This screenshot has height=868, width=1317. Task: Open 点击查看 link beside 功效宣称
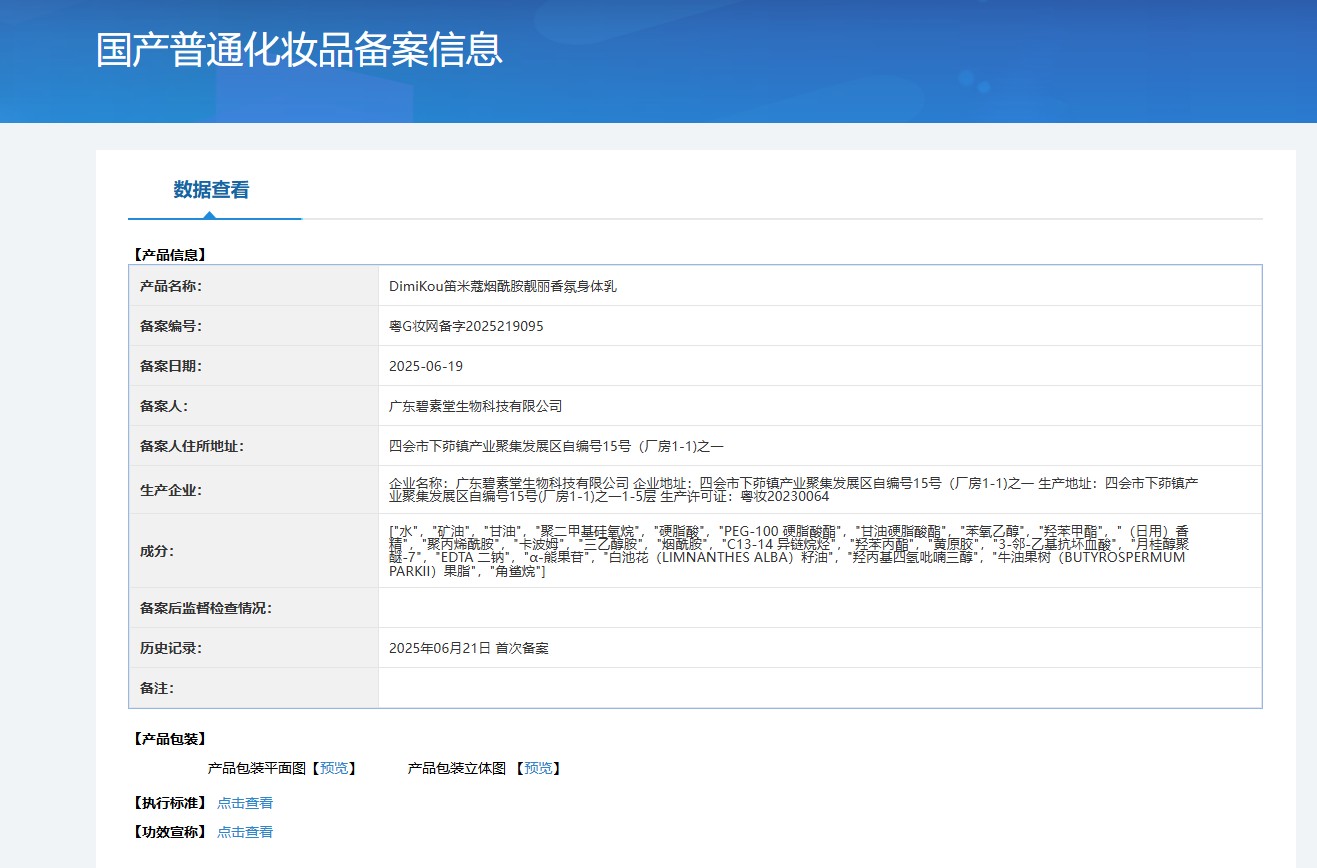click(x=245, y=832)
